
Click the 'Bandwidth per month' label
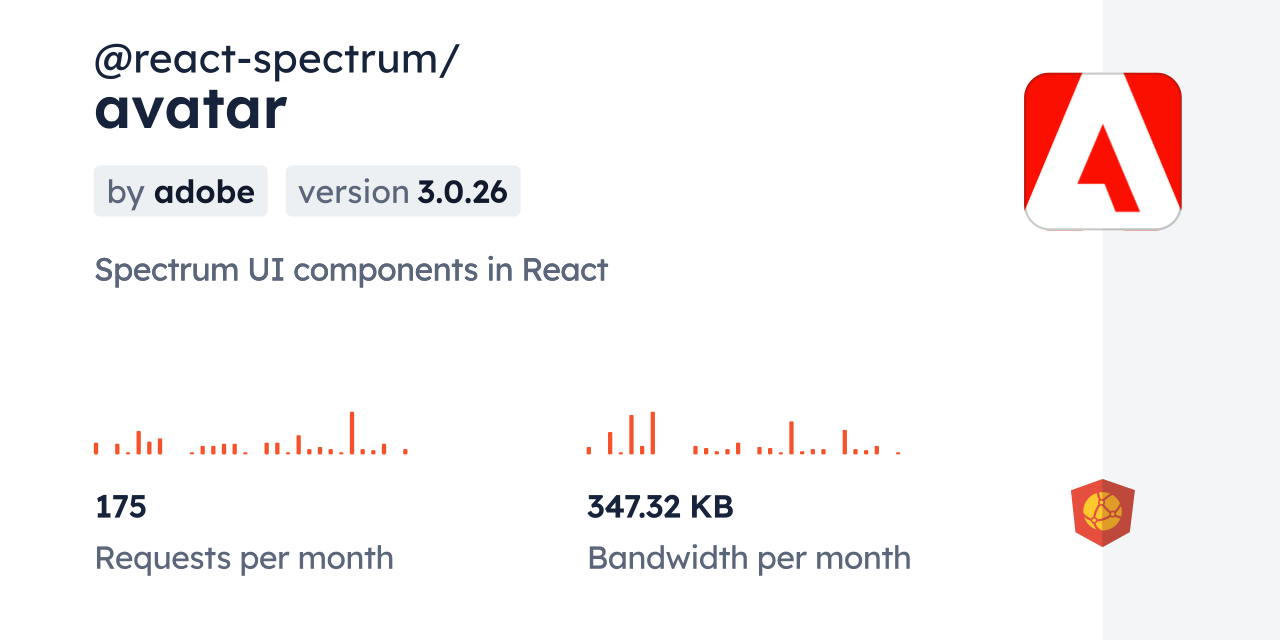click(749, 558)
